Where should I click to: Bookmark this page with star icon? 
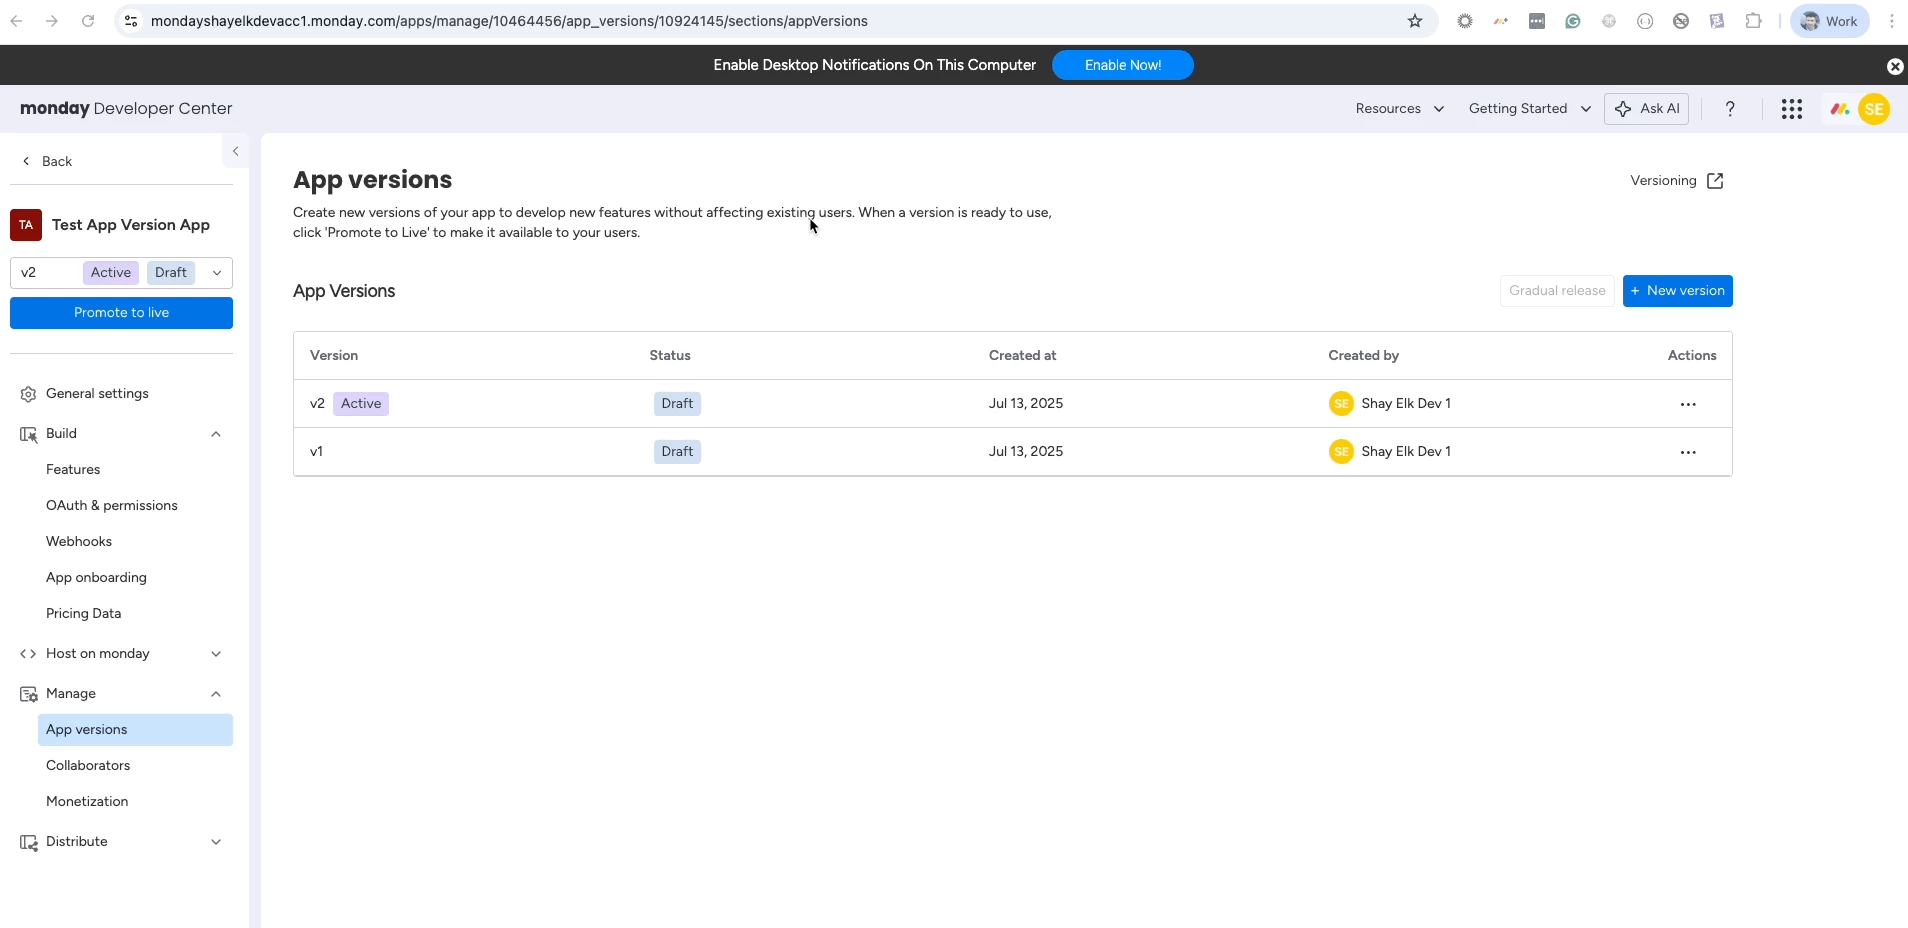tap(1415, 21)
